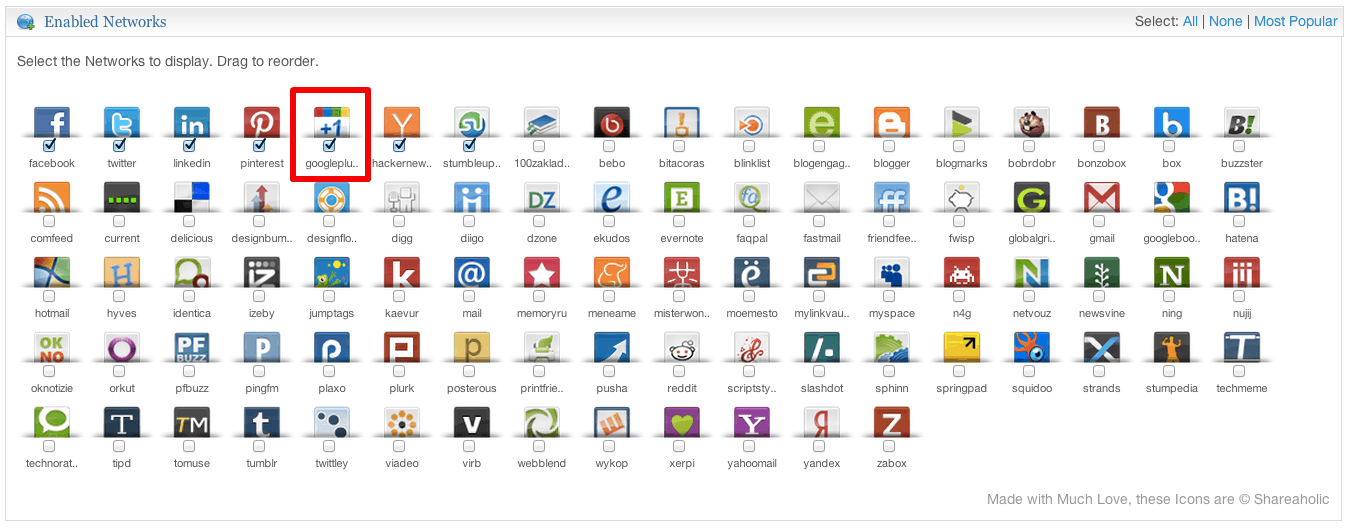This screenshot has width=1352, height=528.
Task: Check the bitacoras checkbox
Action: 679,146
